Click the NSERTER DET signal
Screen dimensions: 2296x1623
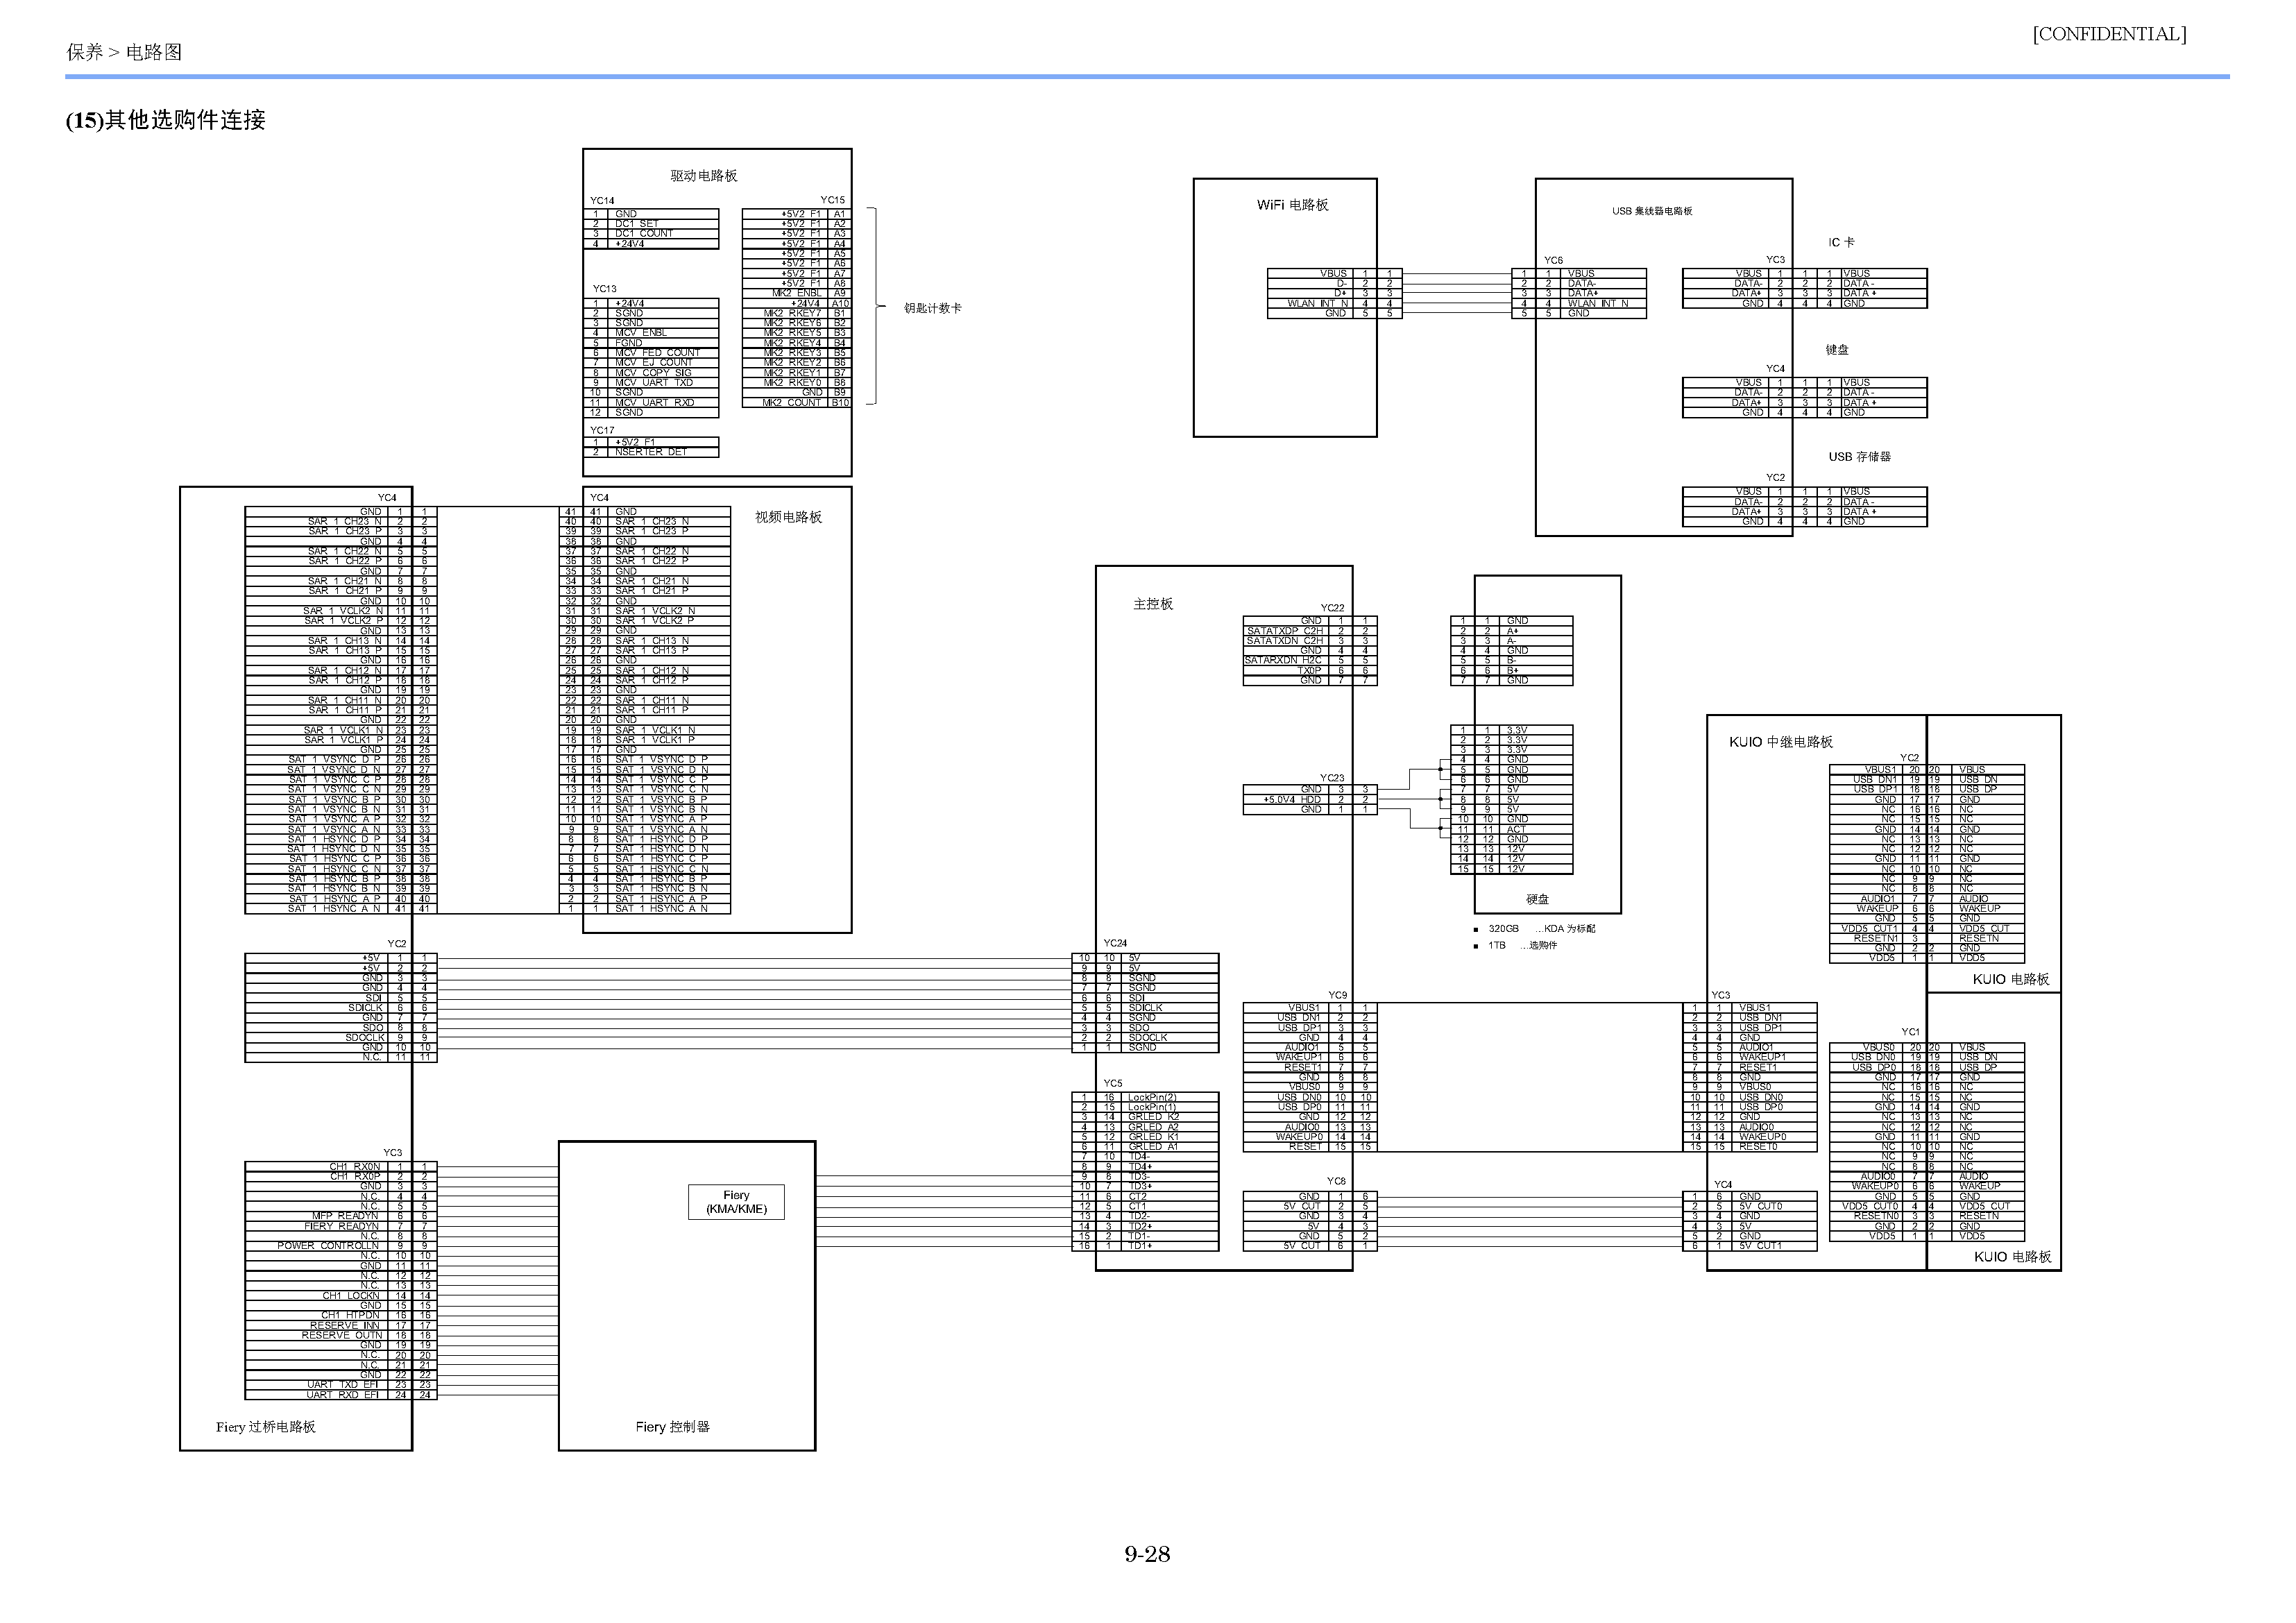[x=651, y=452]
